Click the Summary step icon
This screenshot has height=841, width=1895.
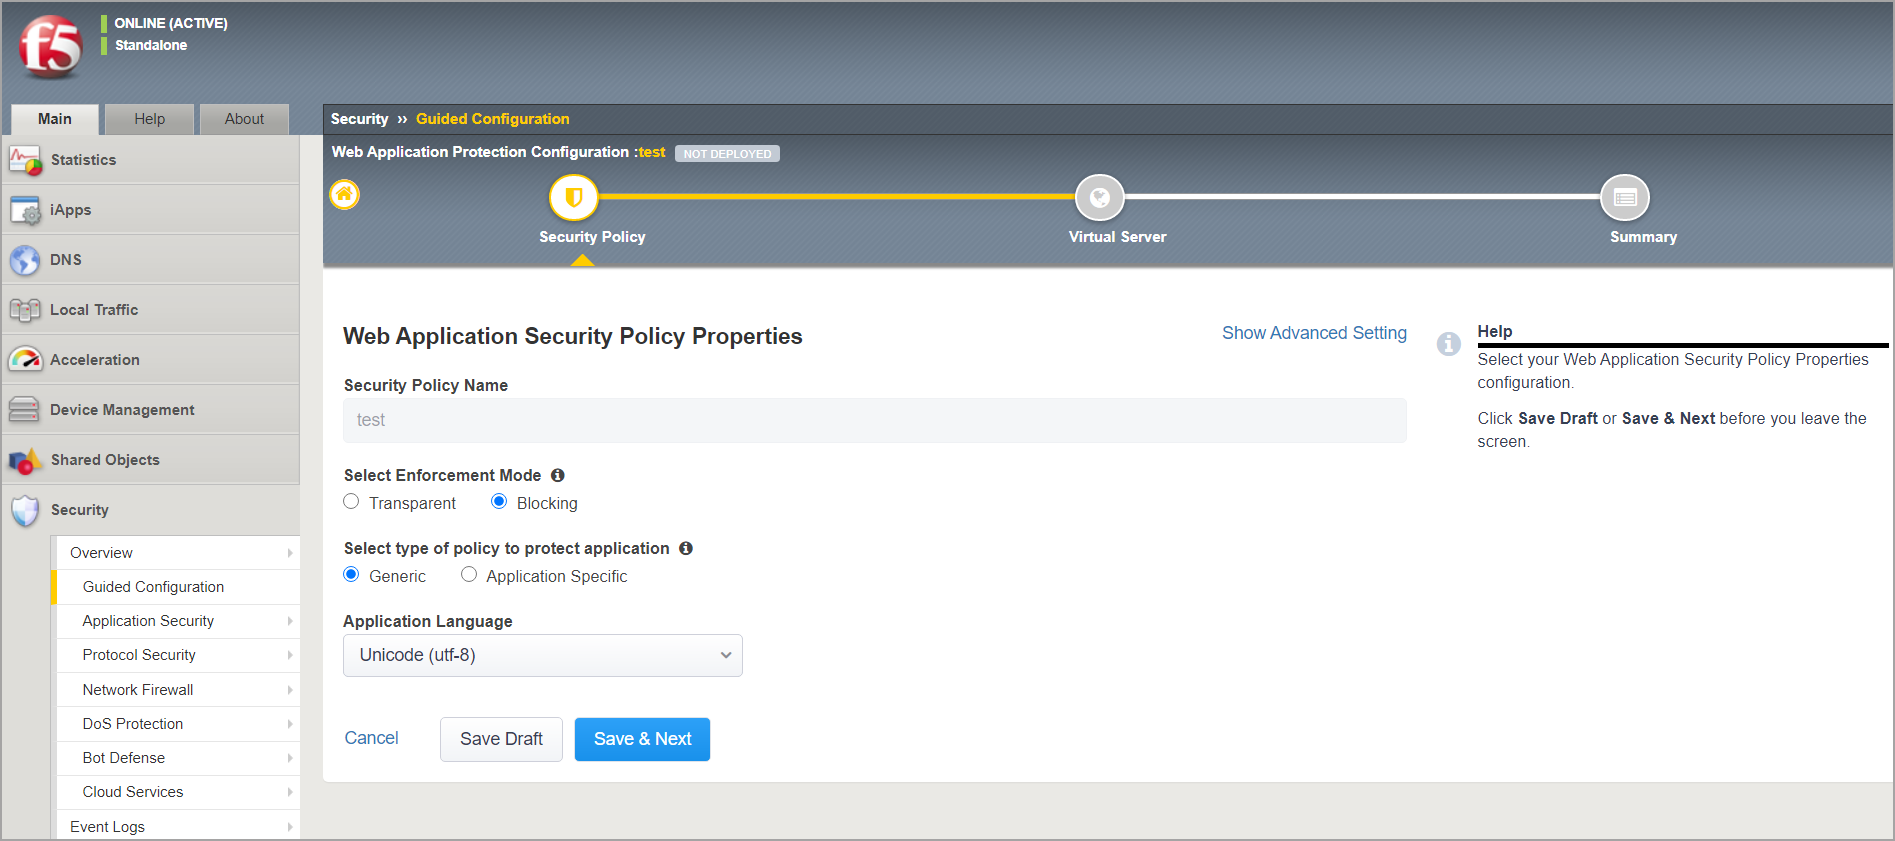coord(1624,198)
